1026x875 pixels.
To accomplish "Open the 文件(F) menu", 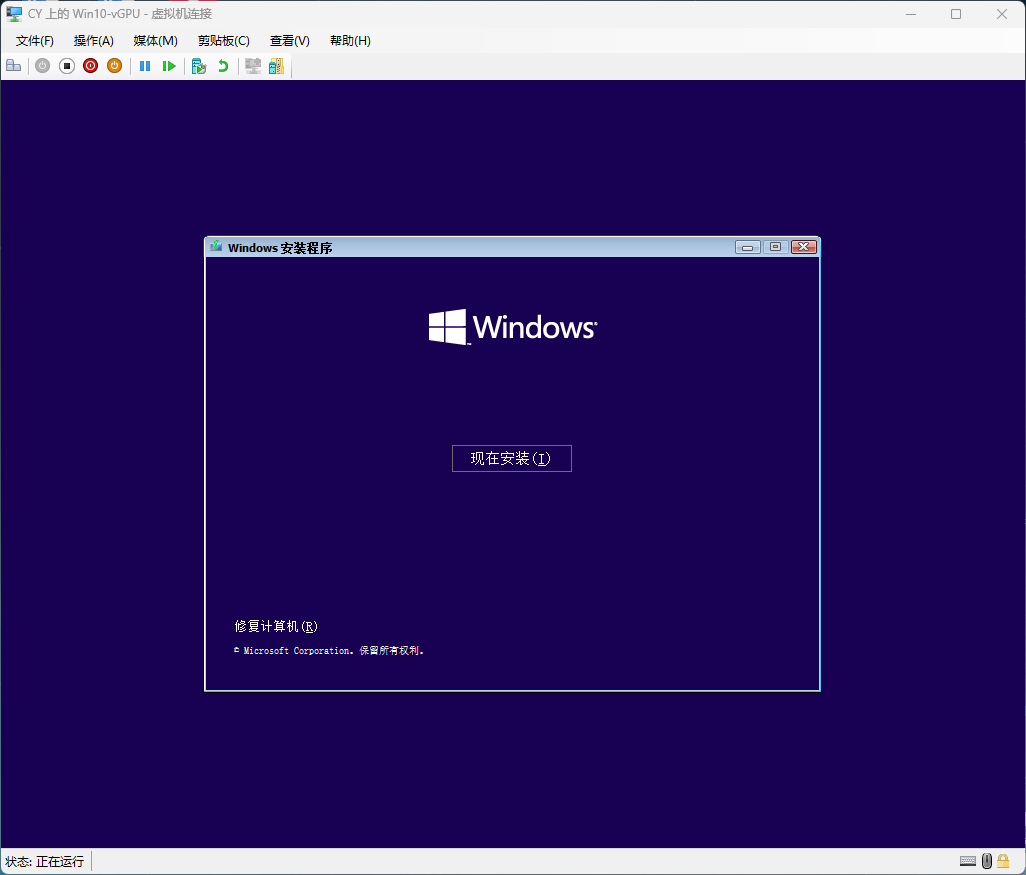I will [35, 41].
